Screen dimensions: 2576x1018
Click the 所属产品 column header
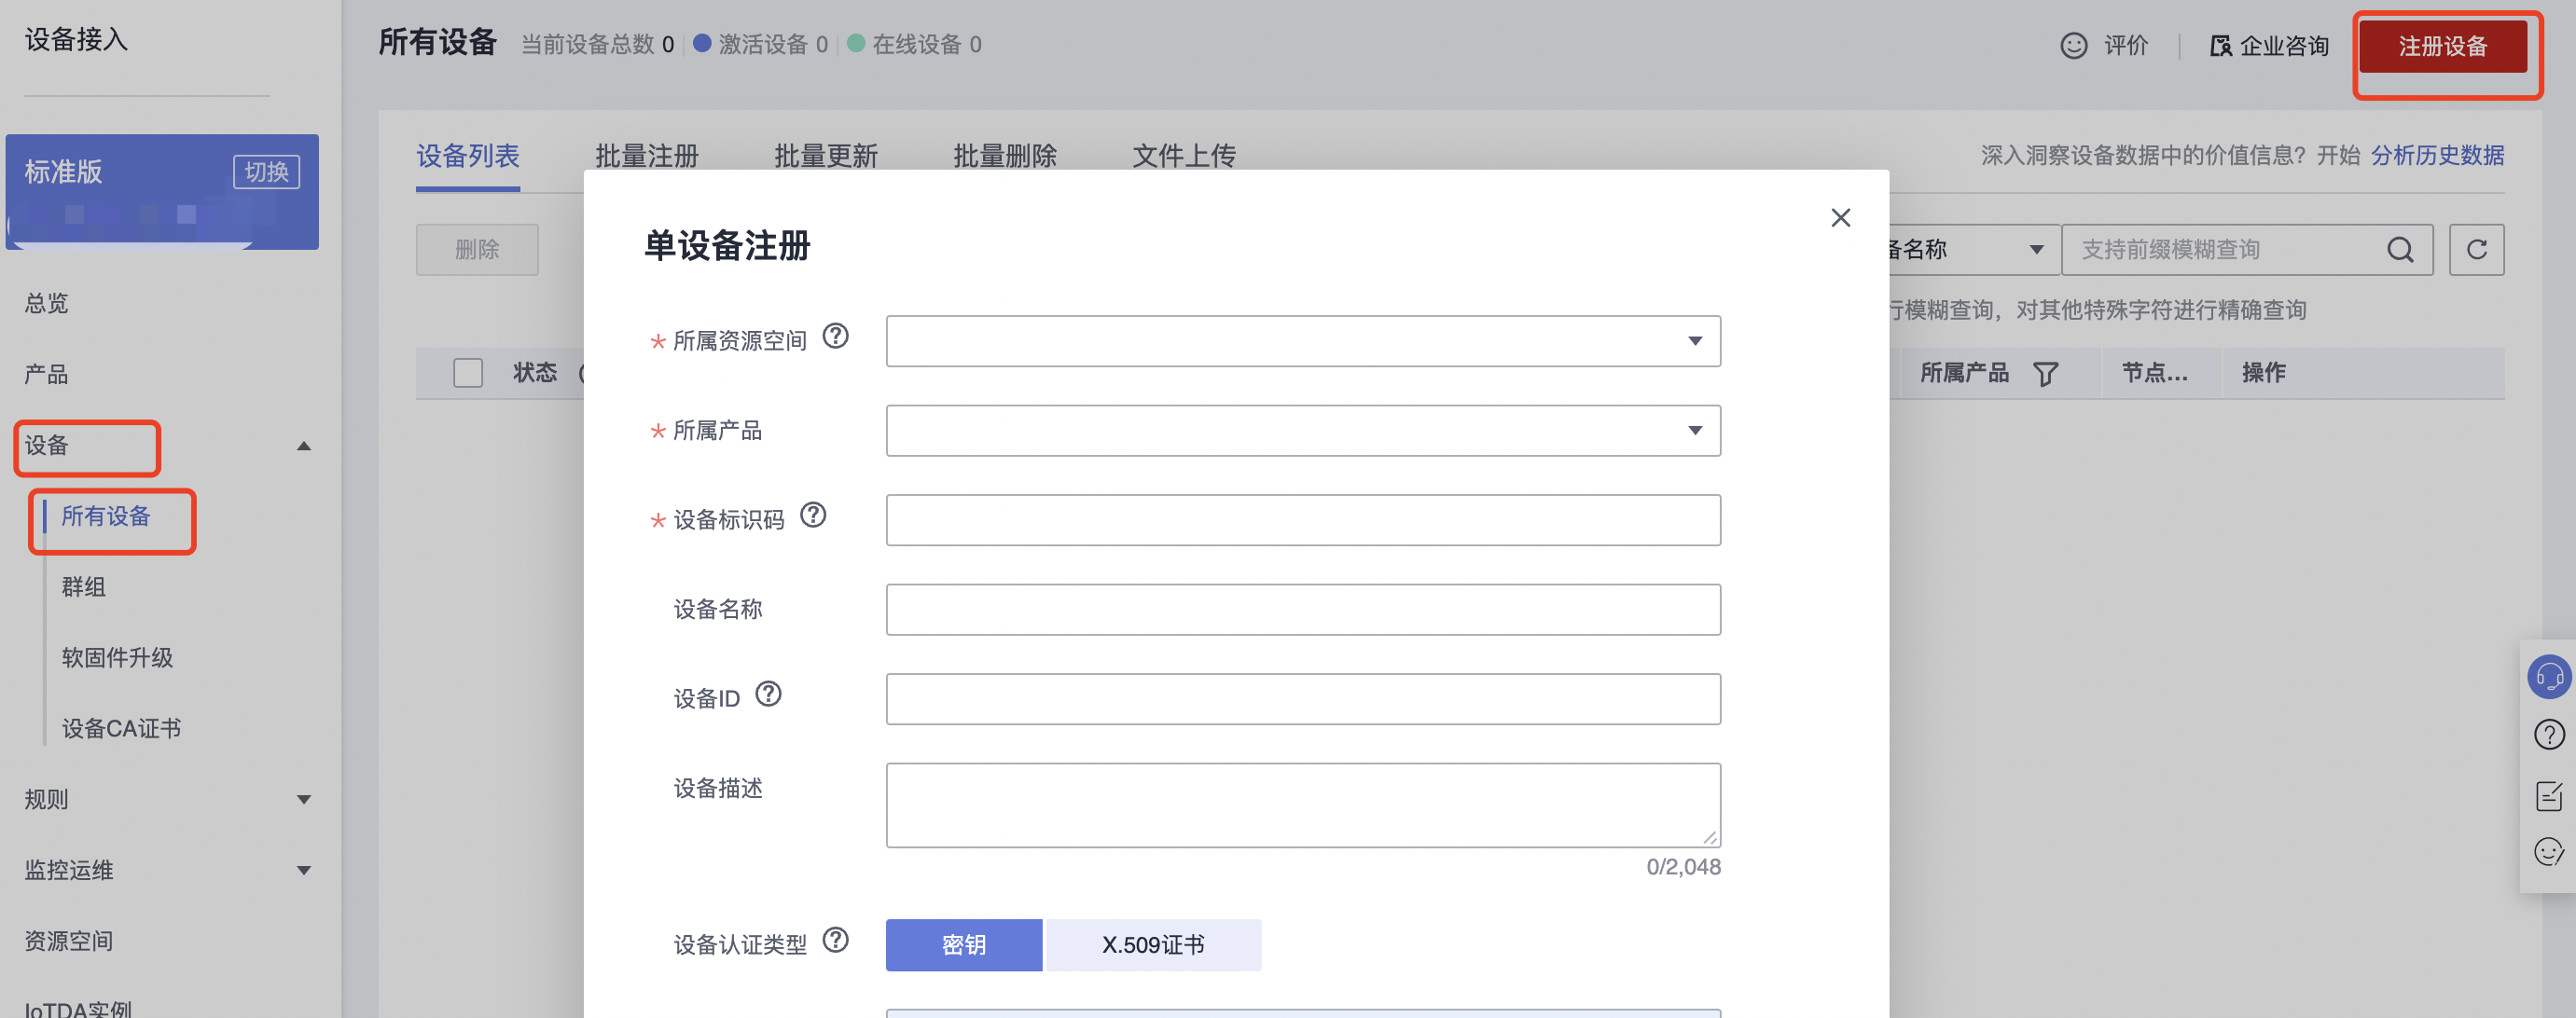[x=1964, y=373]
